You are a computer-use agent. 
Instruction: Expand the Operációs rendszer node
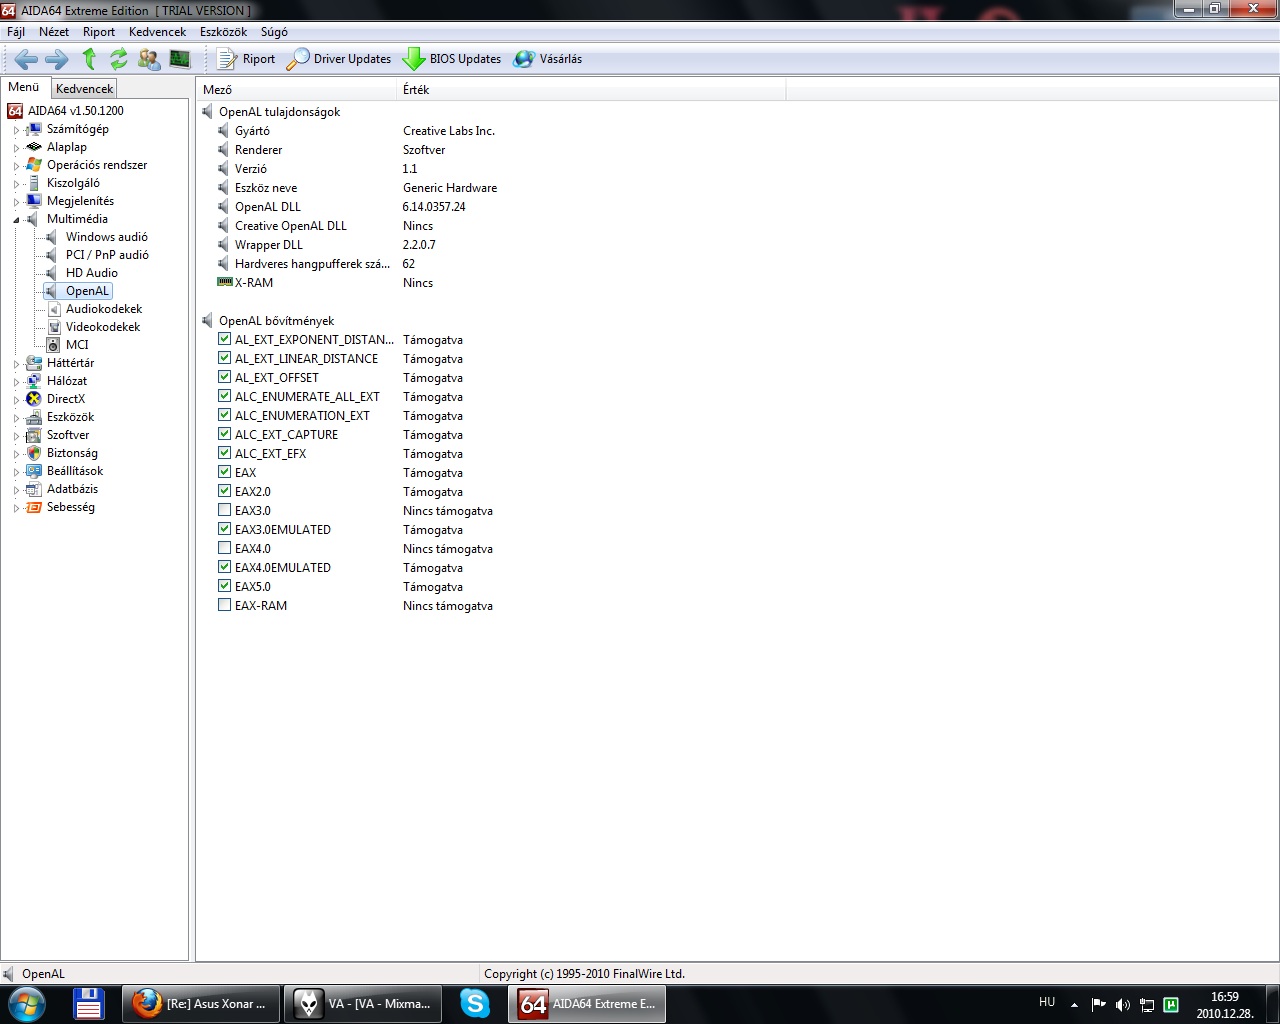pyautogui.click(x=16, y=166)
